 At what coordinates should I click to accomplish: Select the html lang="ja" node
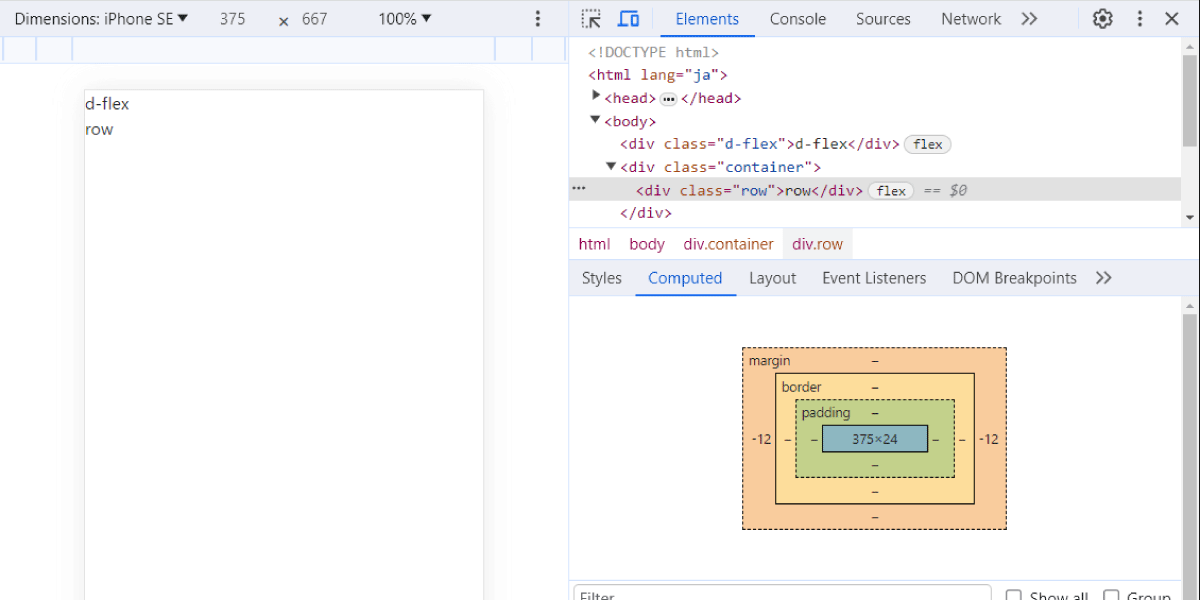click(657, 75)
